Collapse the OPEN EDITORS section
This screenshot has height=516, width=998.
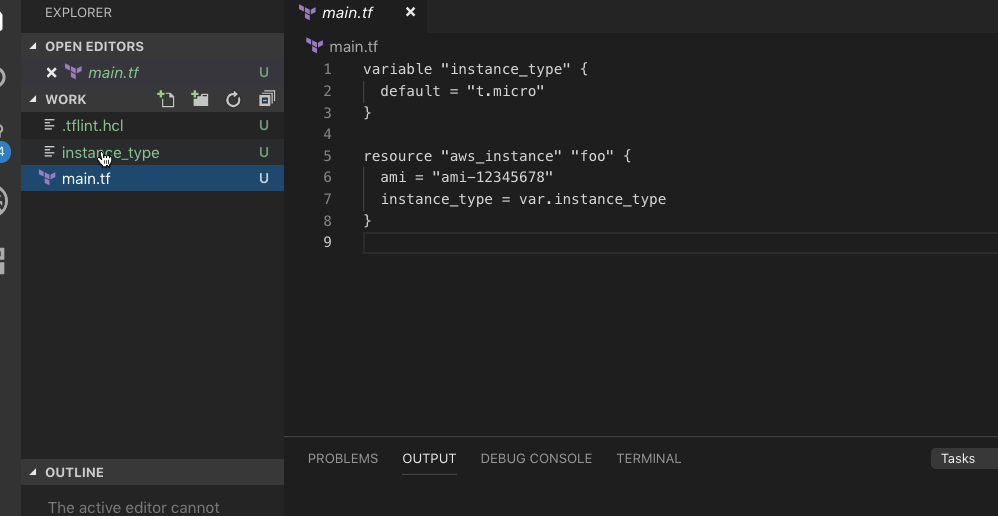33,47
